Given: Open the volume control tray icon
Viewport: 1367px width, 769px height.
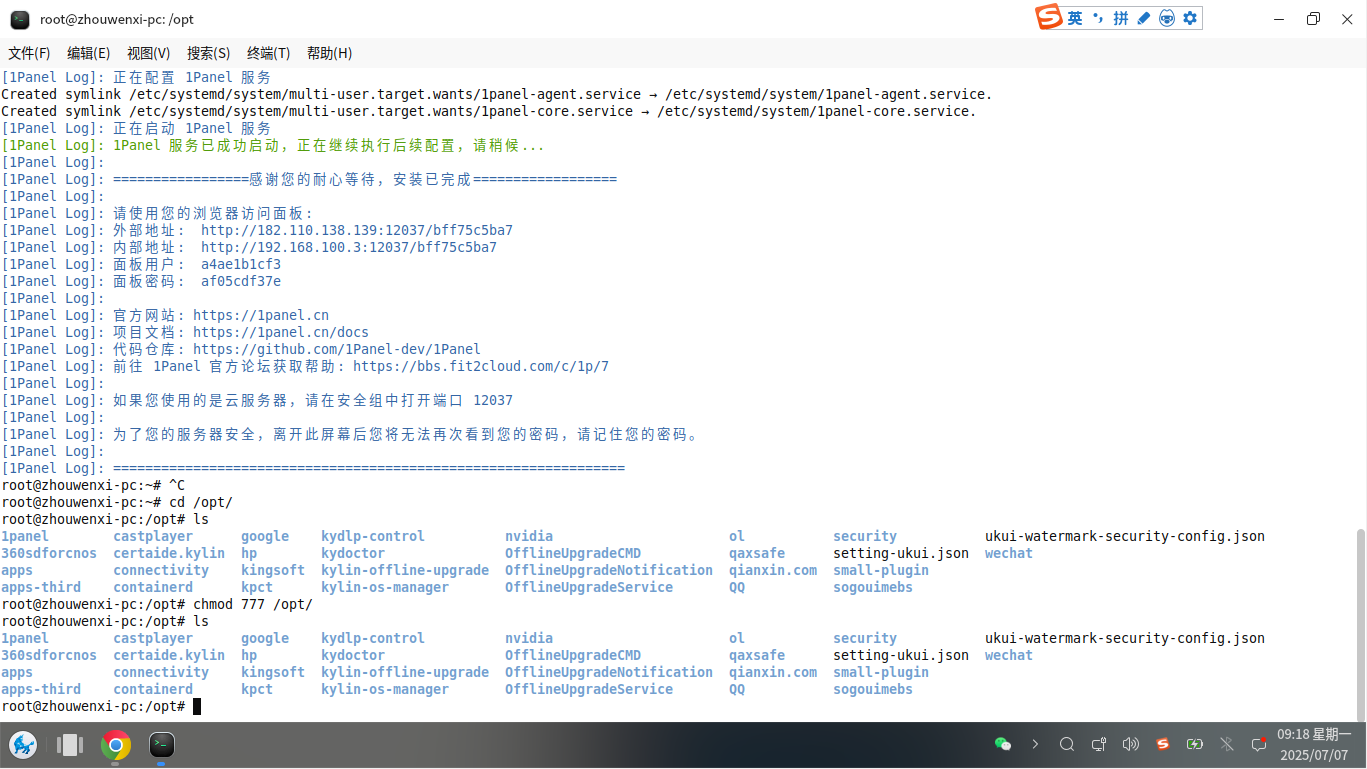Looking at the screenshot, I should pos(1131,744).
